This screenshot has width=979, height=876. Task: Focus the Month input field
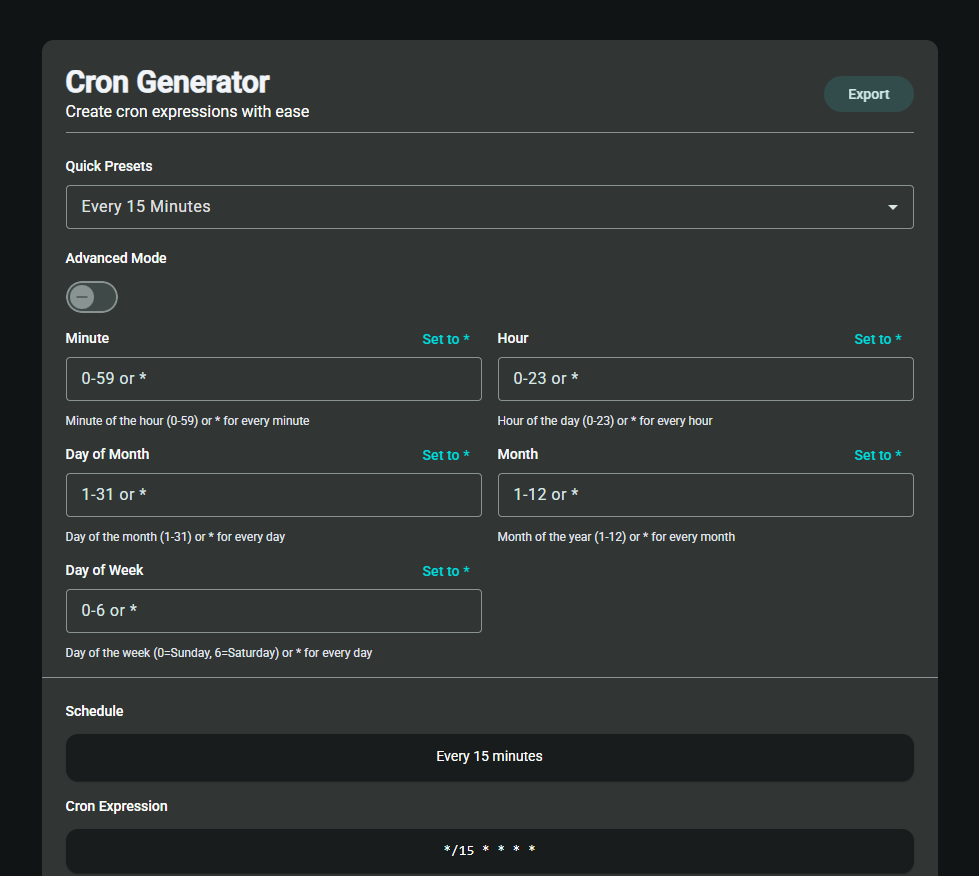pyautogui.click(x=706, y=495)
